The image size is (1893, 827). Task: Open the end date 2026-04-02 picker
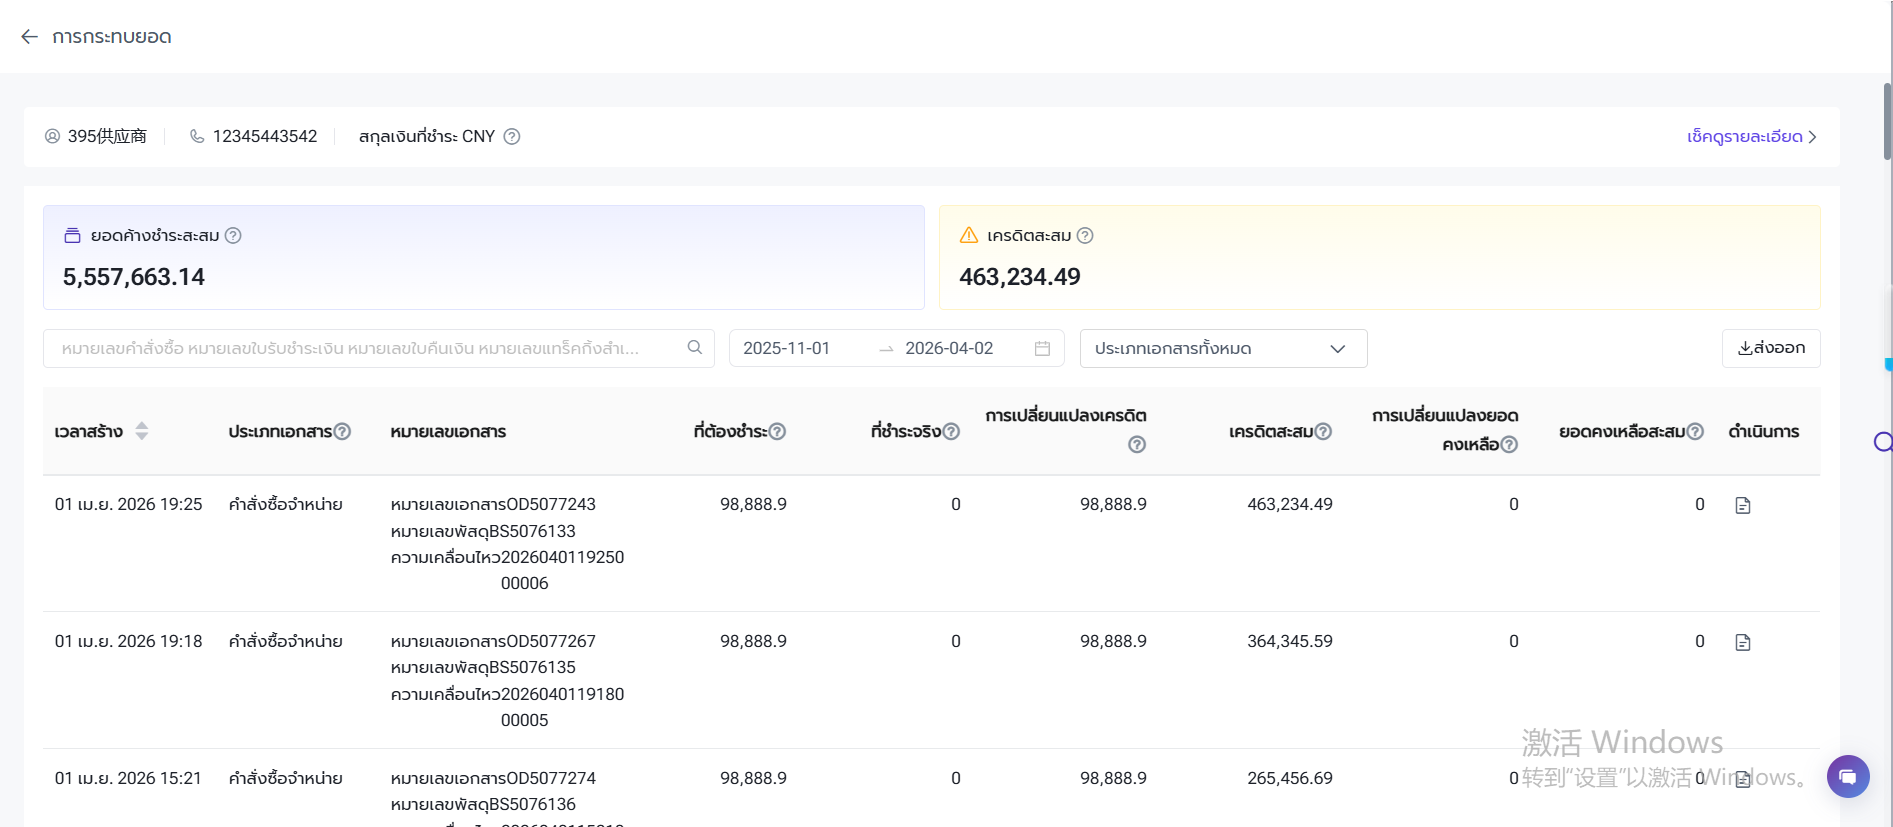(949, 349)
